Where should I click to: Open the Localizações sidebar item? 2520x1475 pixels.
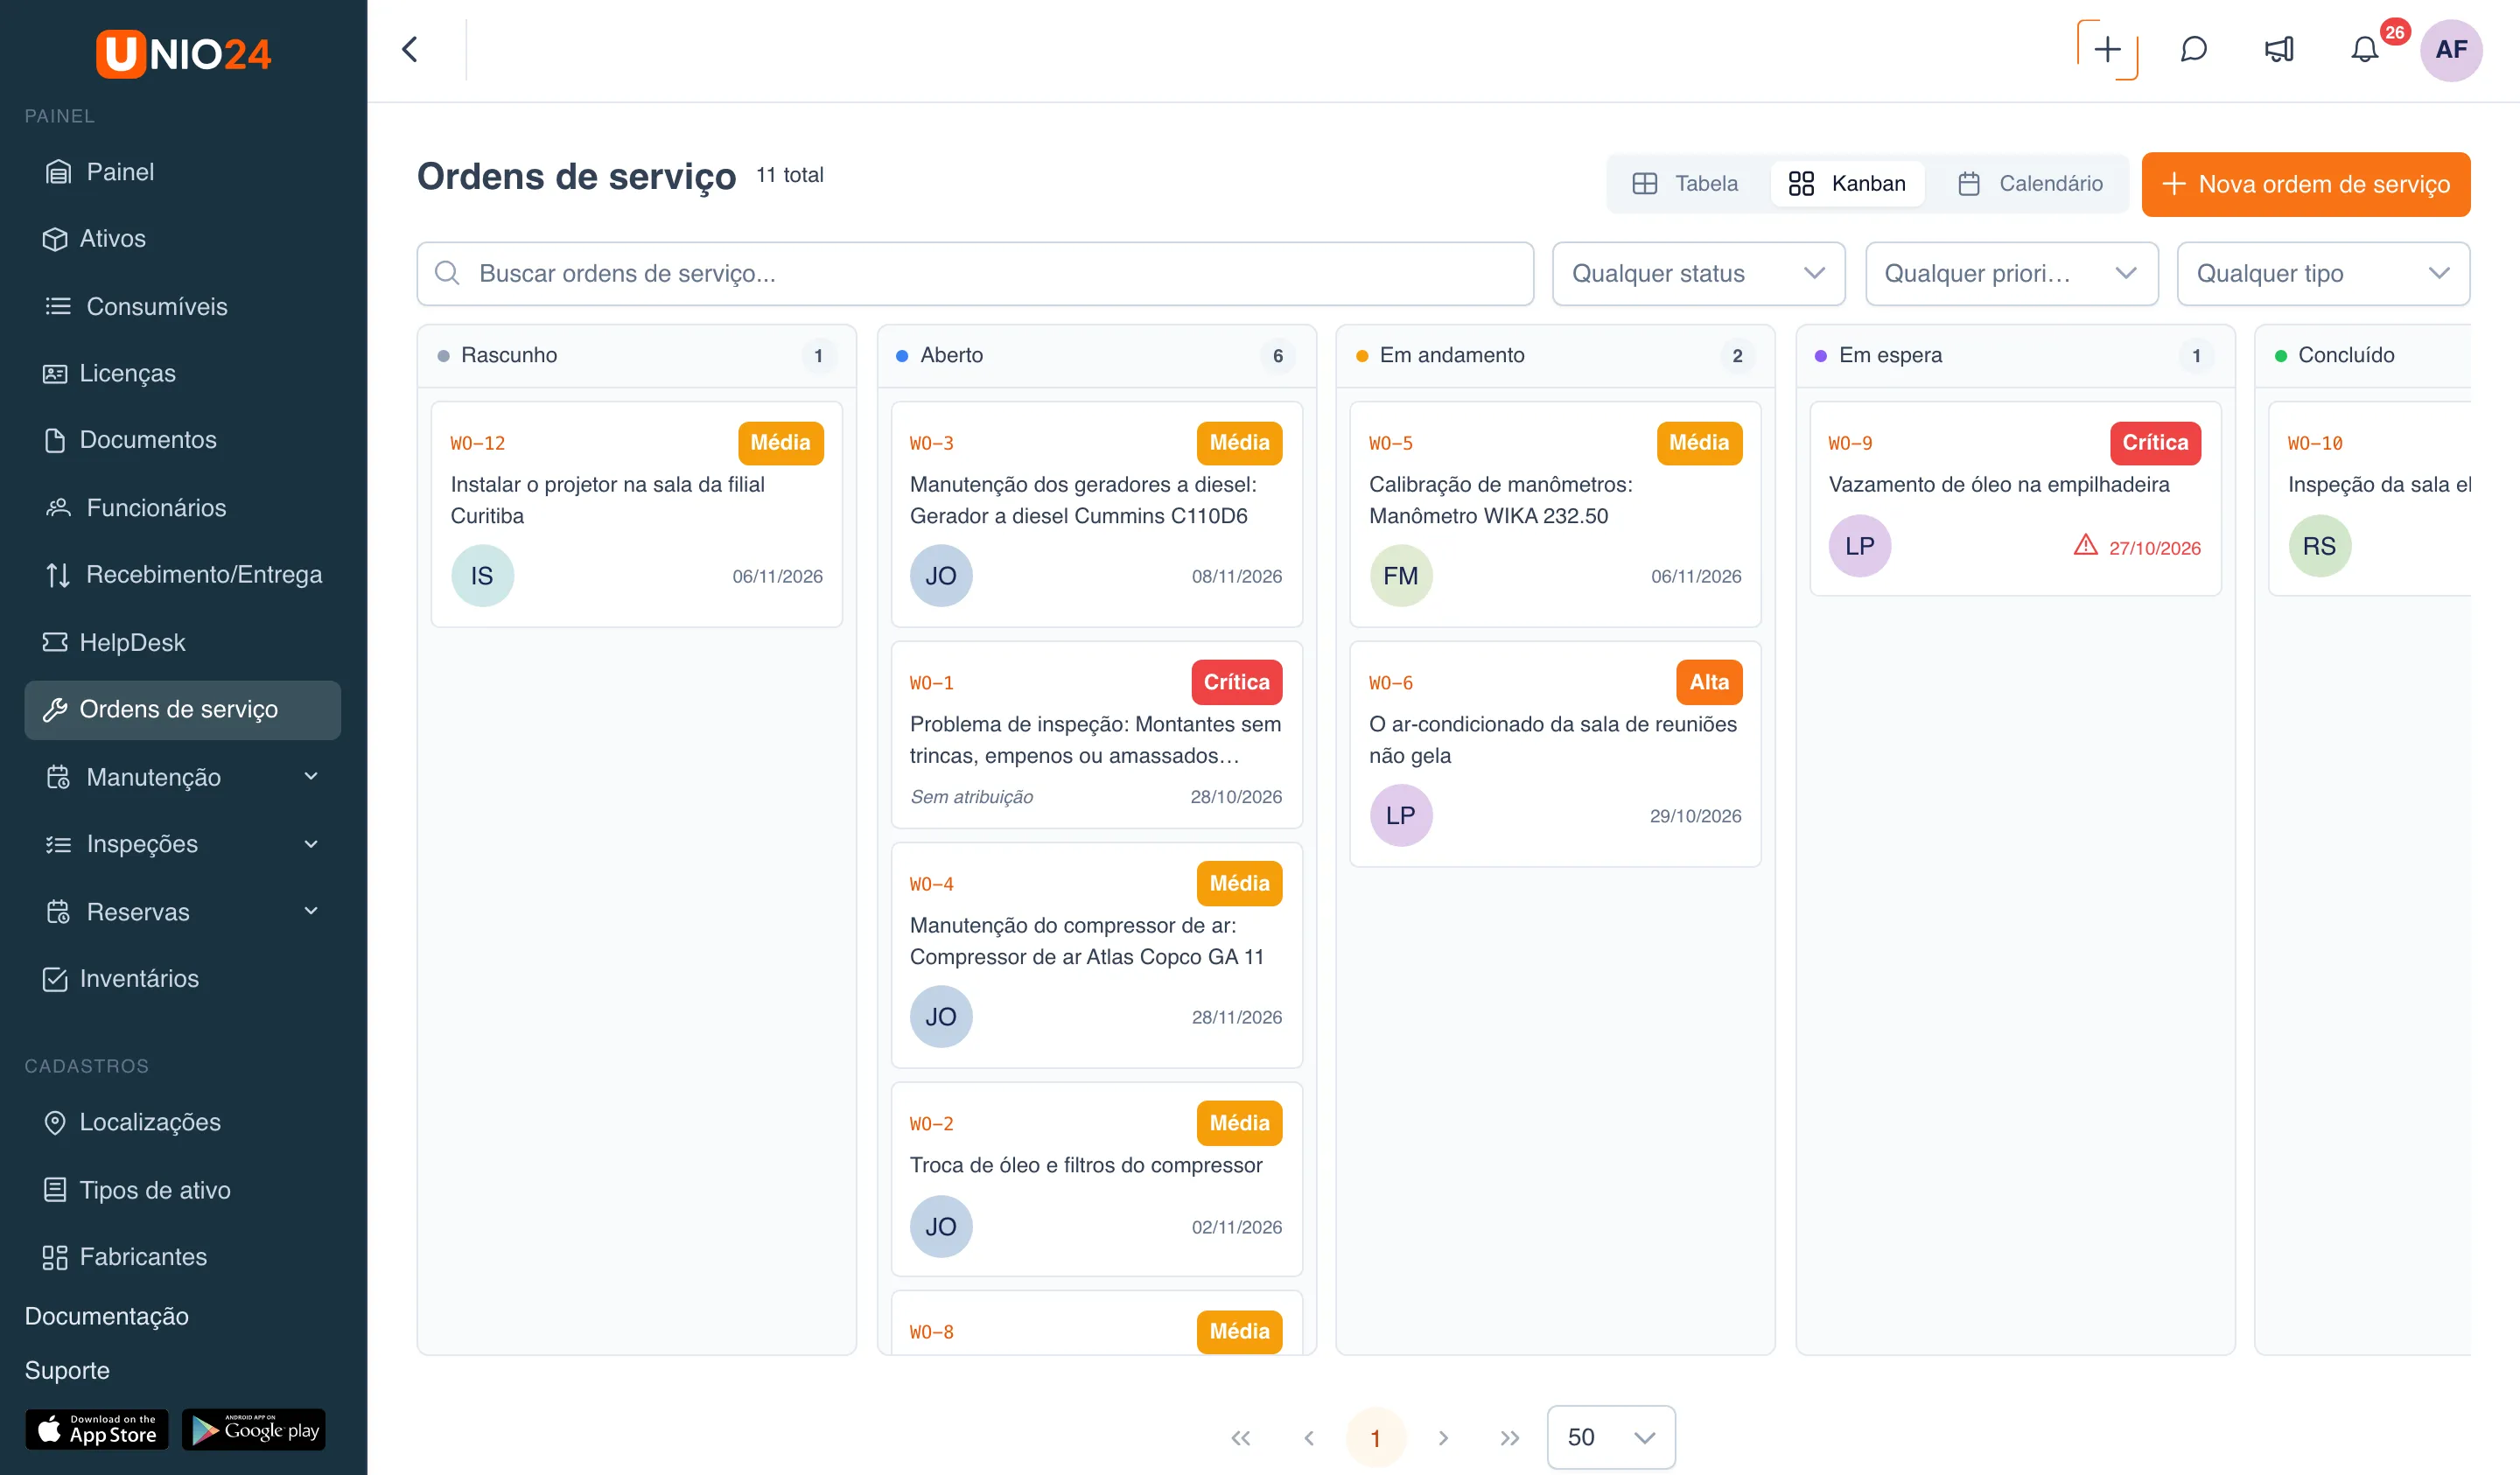click(x=183, y=1123)
